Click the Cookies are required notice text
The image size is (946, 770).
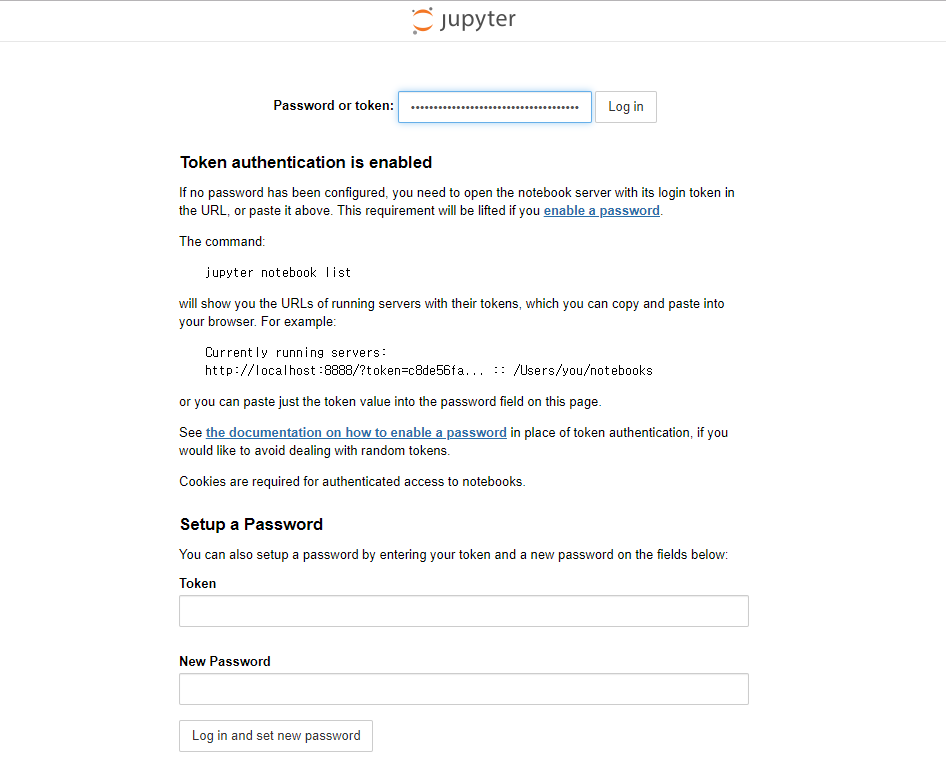tap(352, 482)
